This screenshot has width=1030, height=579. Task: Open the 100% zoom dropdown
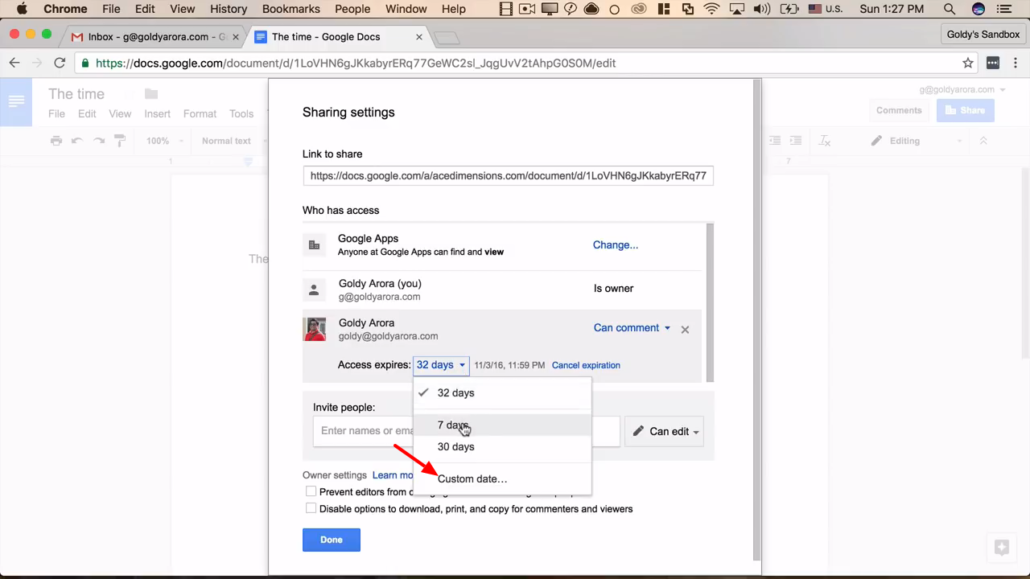tap(164, 141)
